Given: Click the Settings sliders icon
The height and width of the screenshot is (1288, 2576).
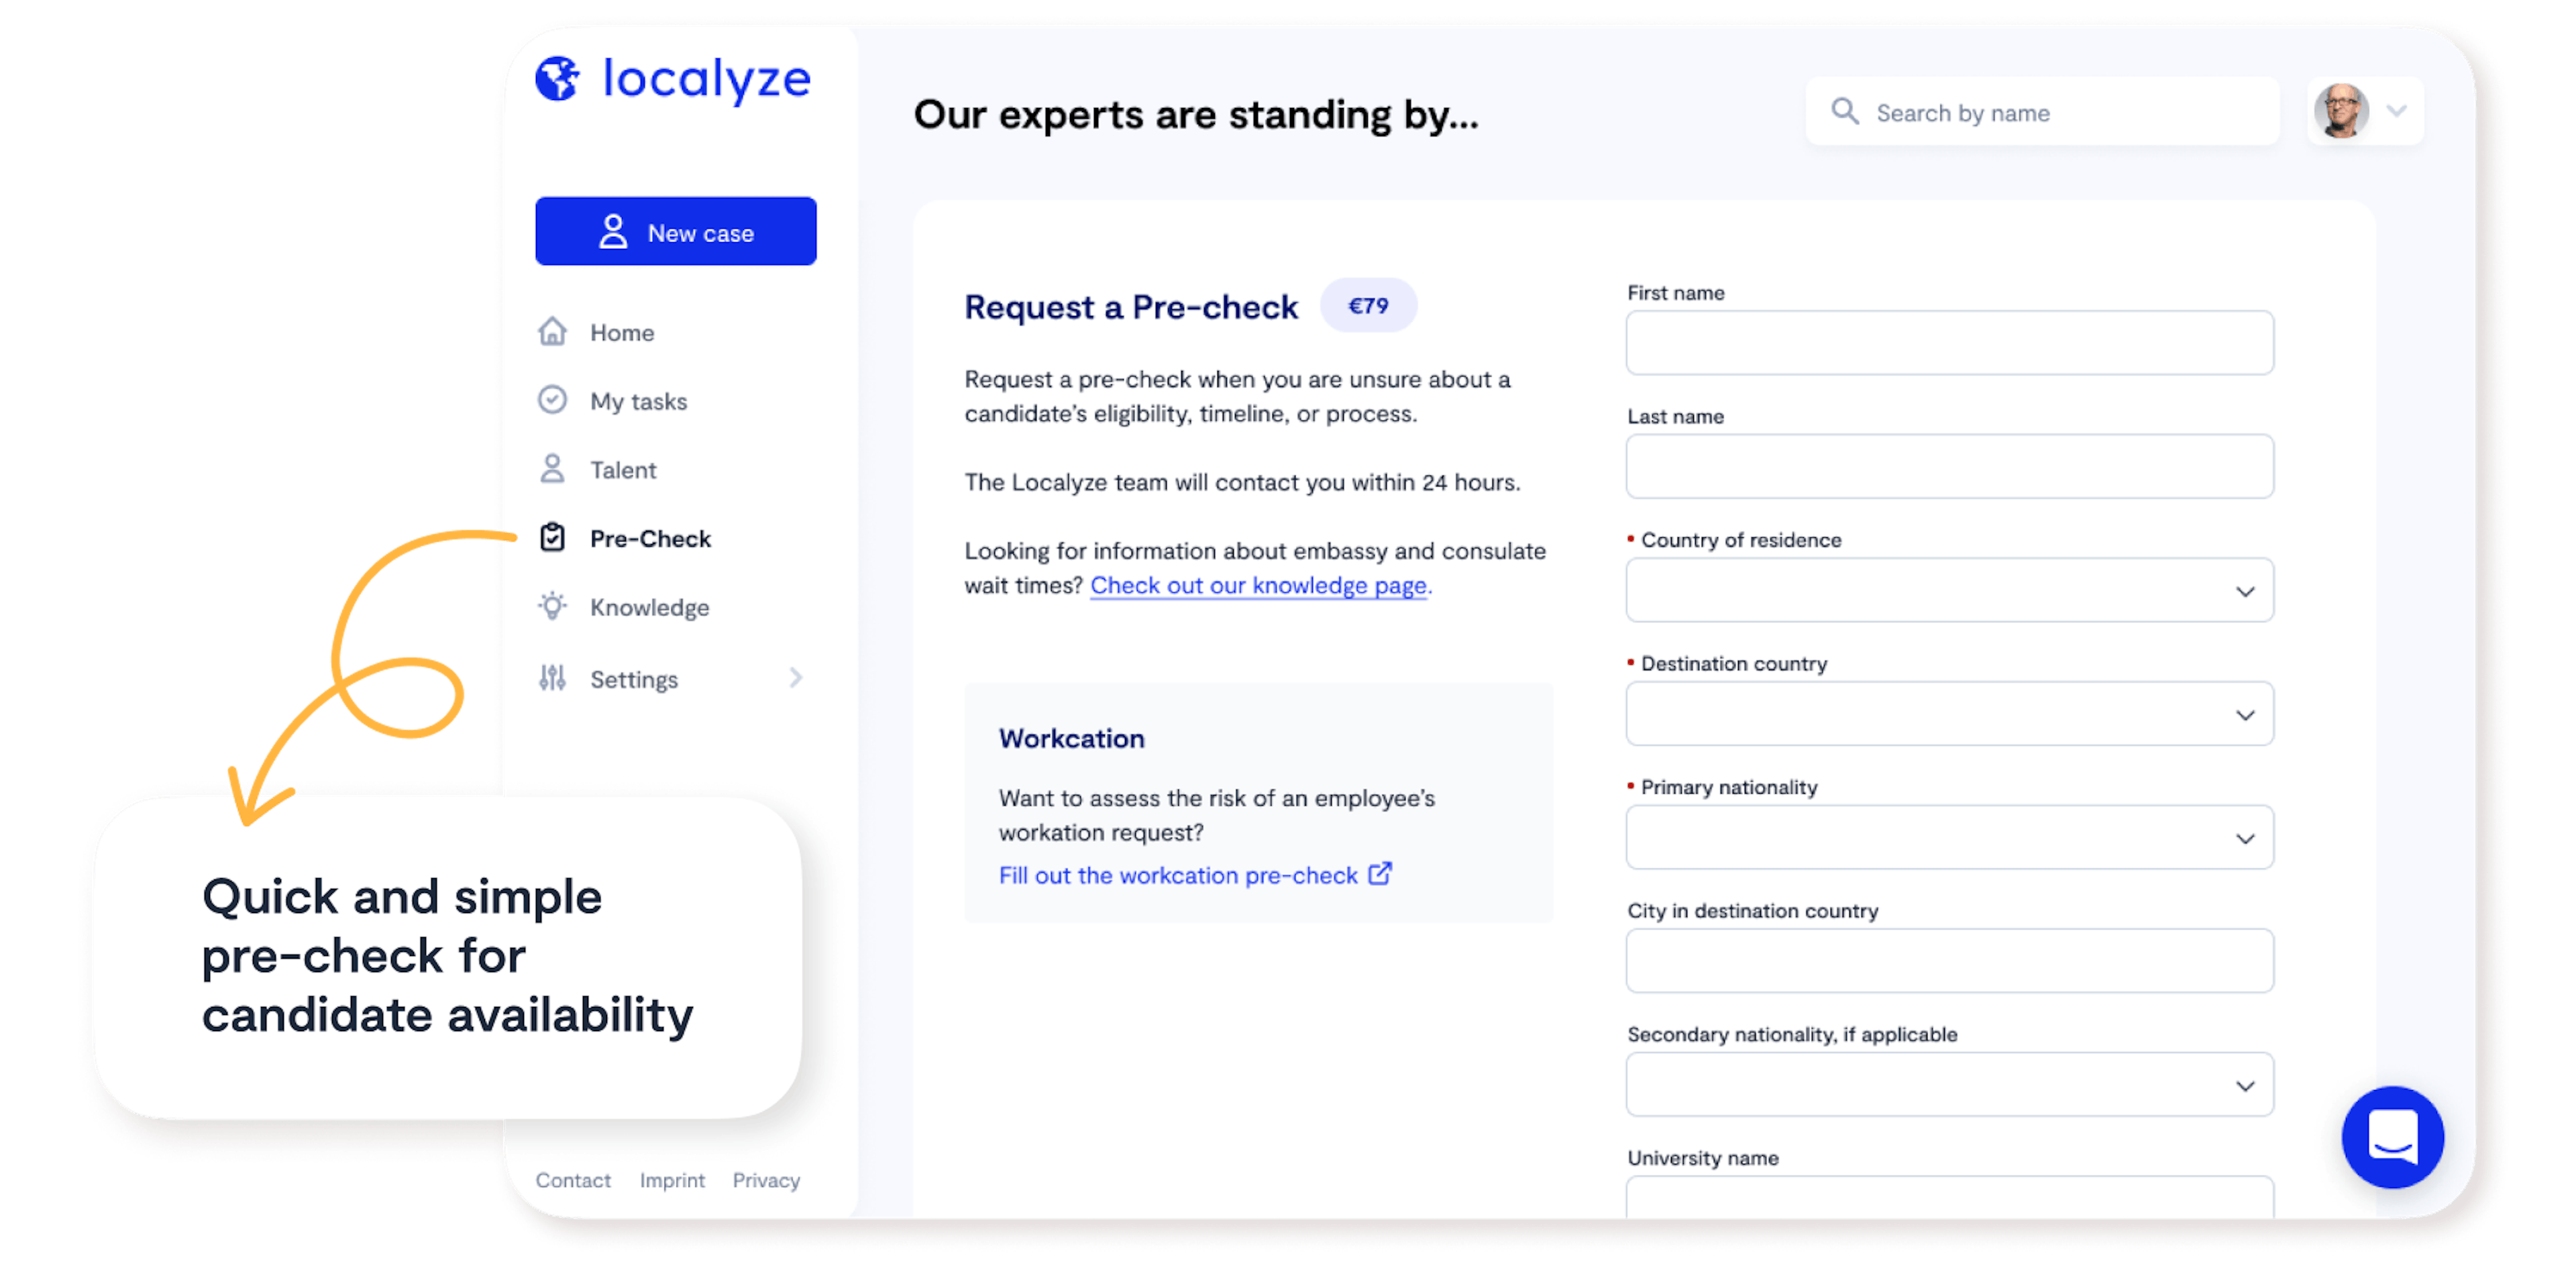Looking at the screenshot, I should point(552,678).
